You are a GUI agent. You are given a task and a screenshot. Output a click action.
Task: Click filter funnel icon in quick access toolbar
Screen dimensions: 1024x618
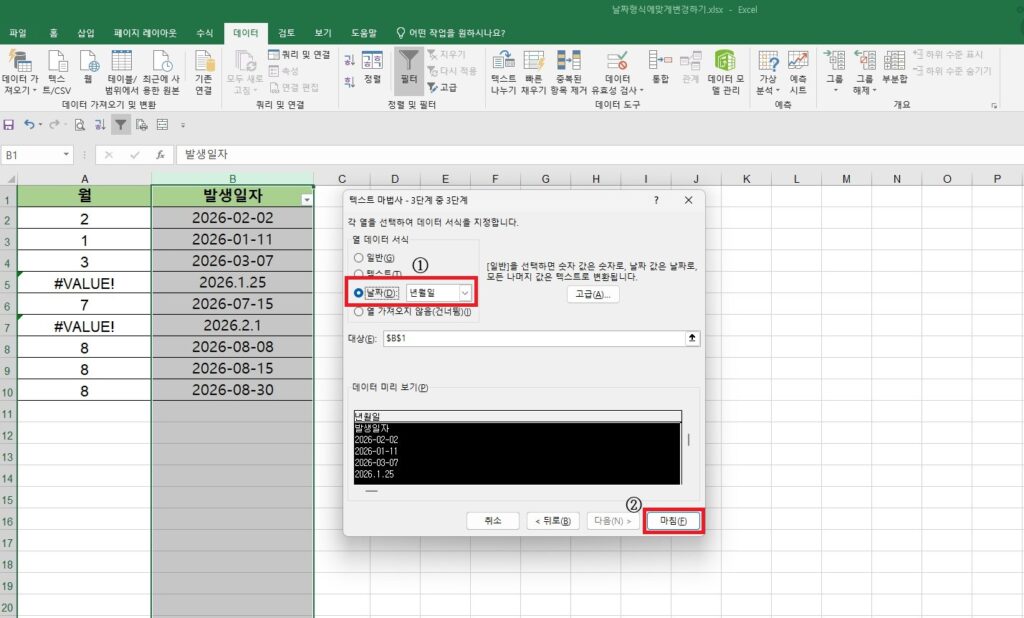(120, 124)
